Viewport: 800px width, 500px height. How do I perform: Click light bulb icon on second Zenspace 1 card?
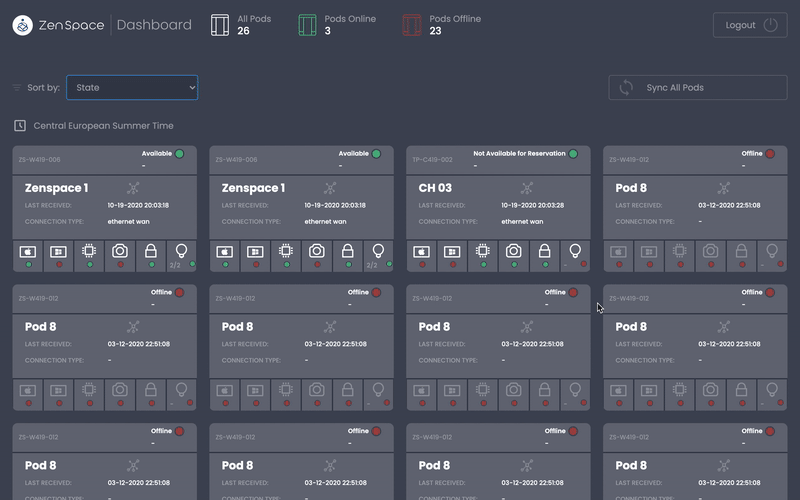click(x=378, y=251)
